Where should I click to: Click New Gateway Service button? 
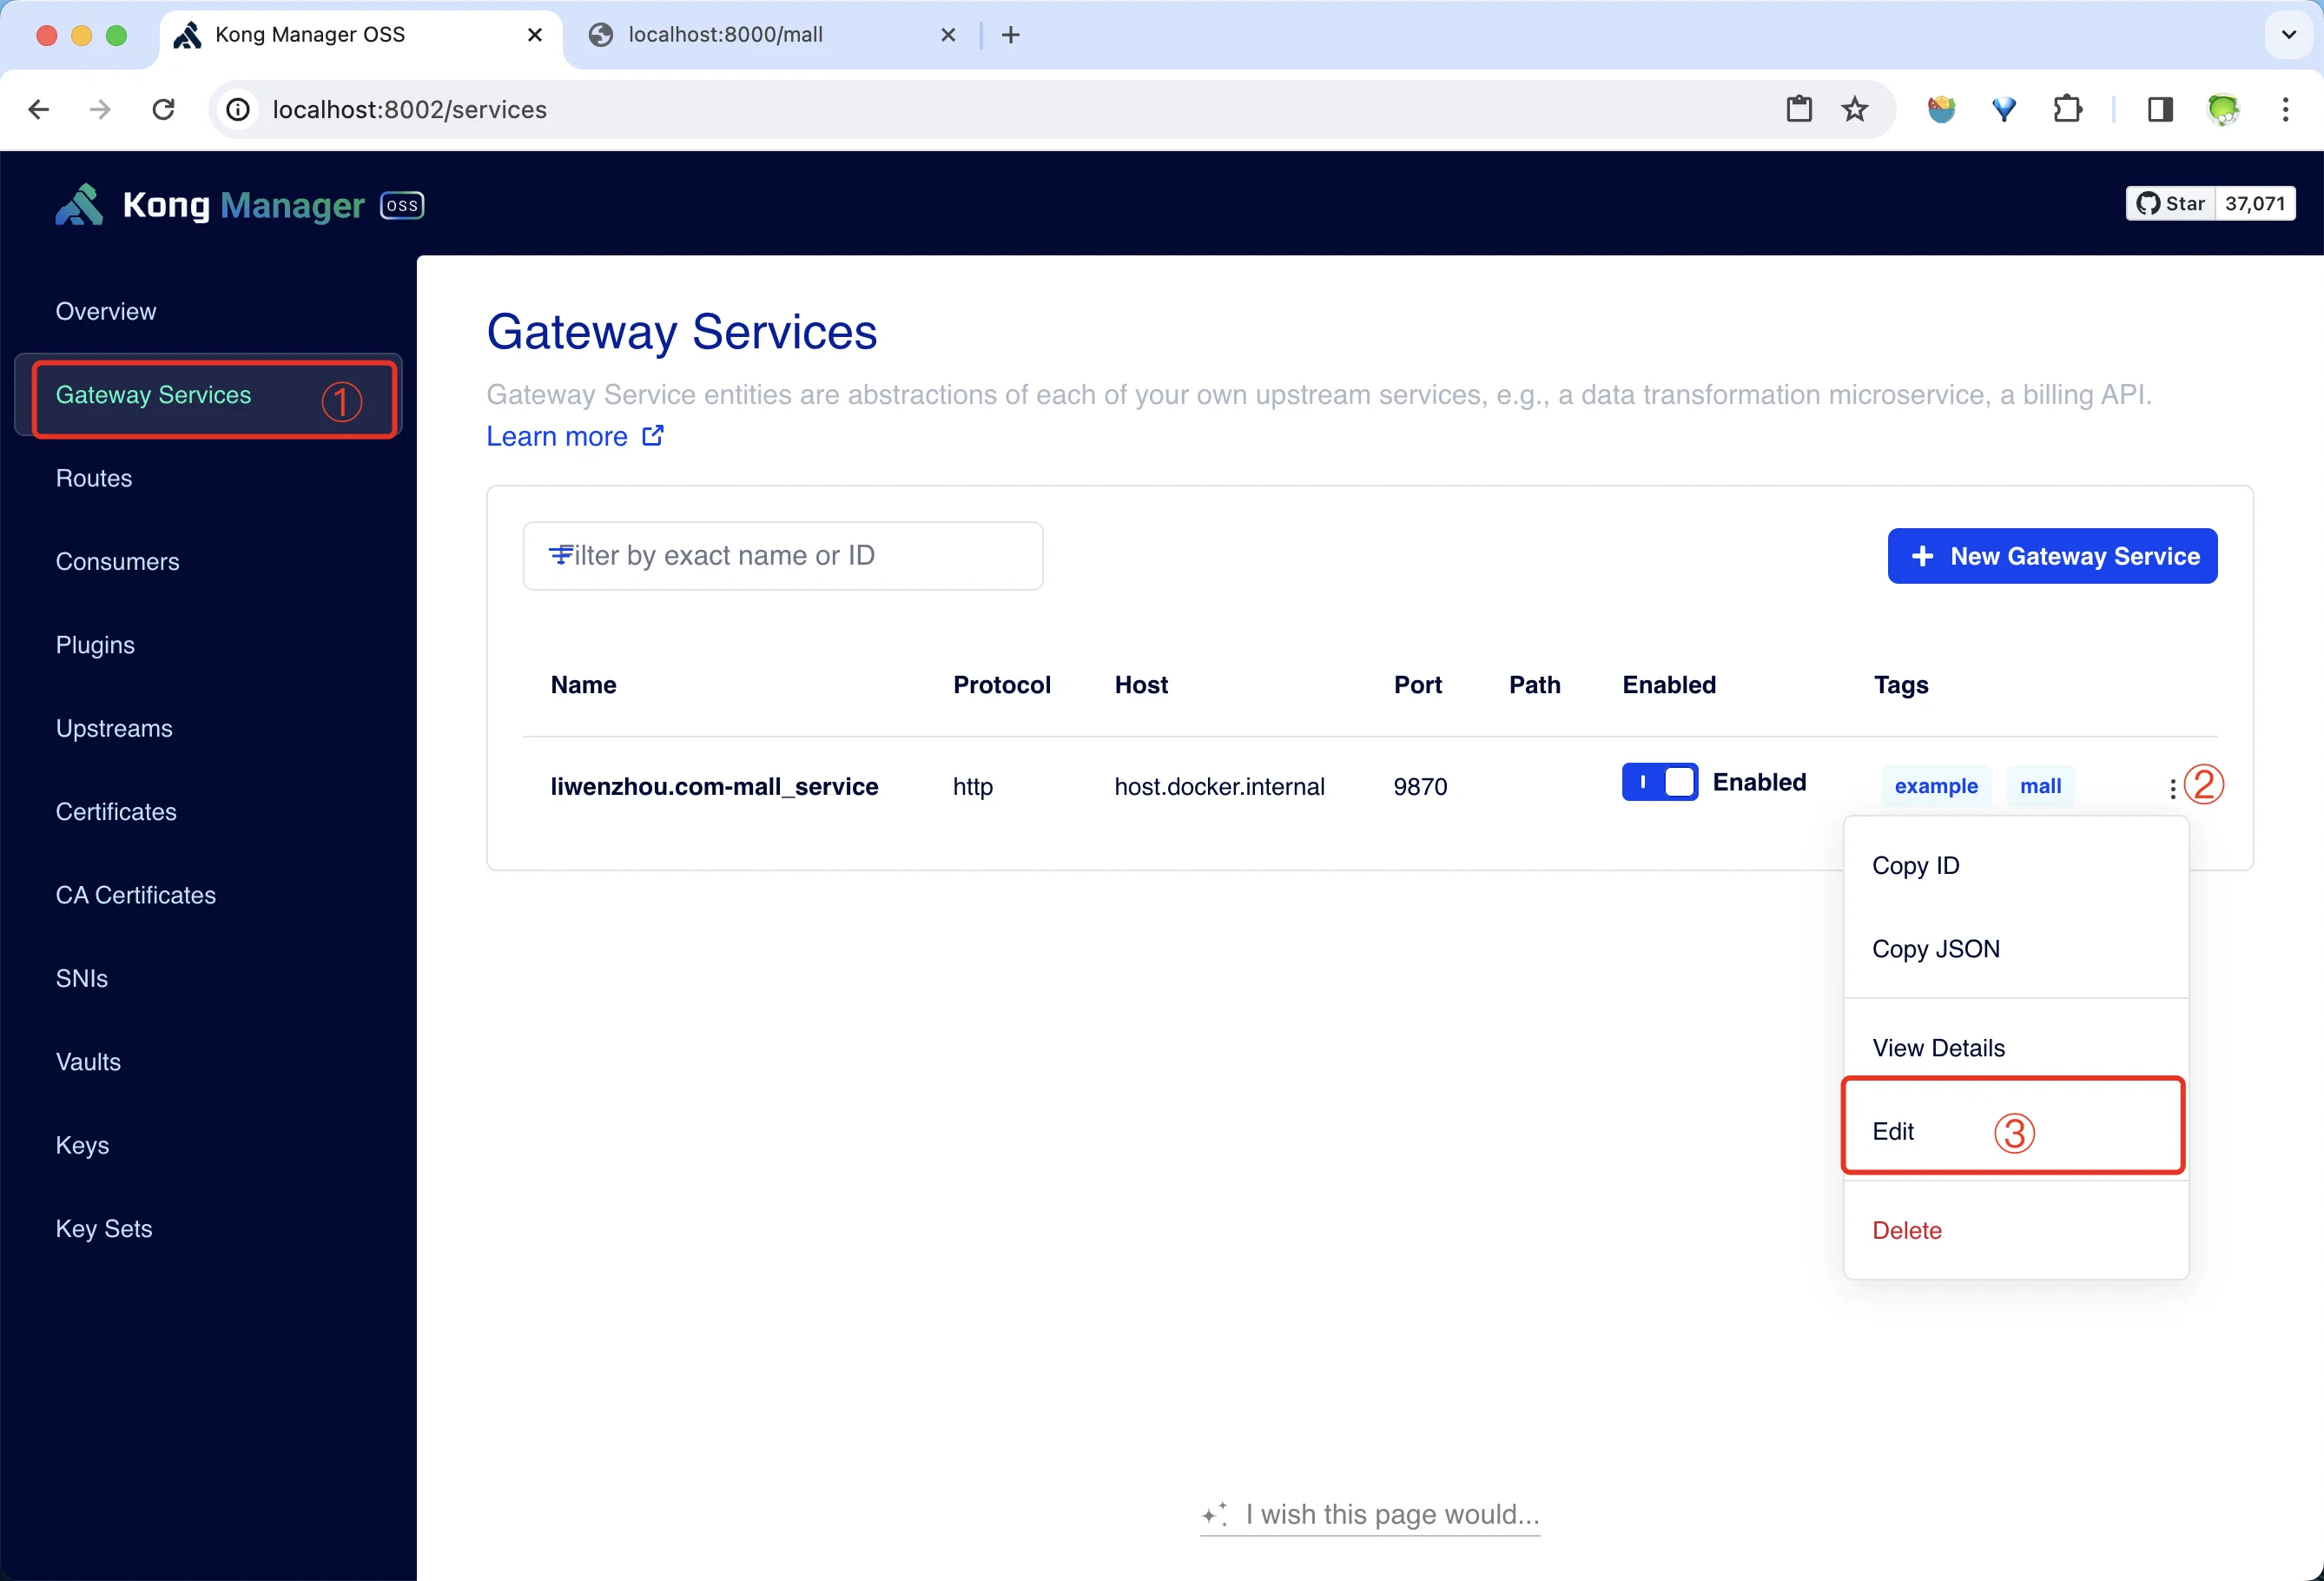tap(2051, 556)
